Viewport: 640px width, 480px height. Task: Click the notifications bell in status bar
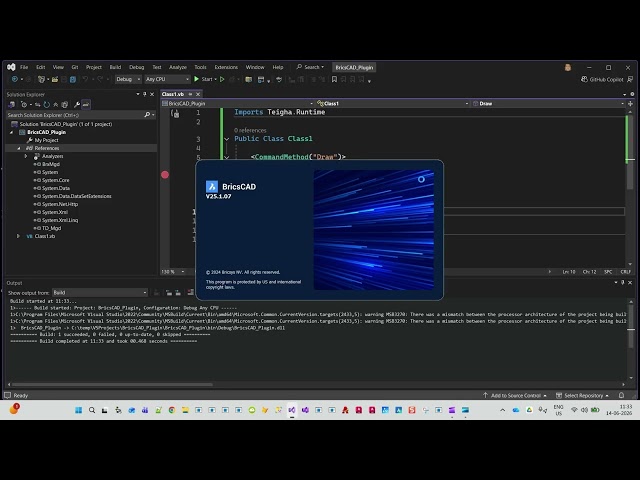click(621, 395)
